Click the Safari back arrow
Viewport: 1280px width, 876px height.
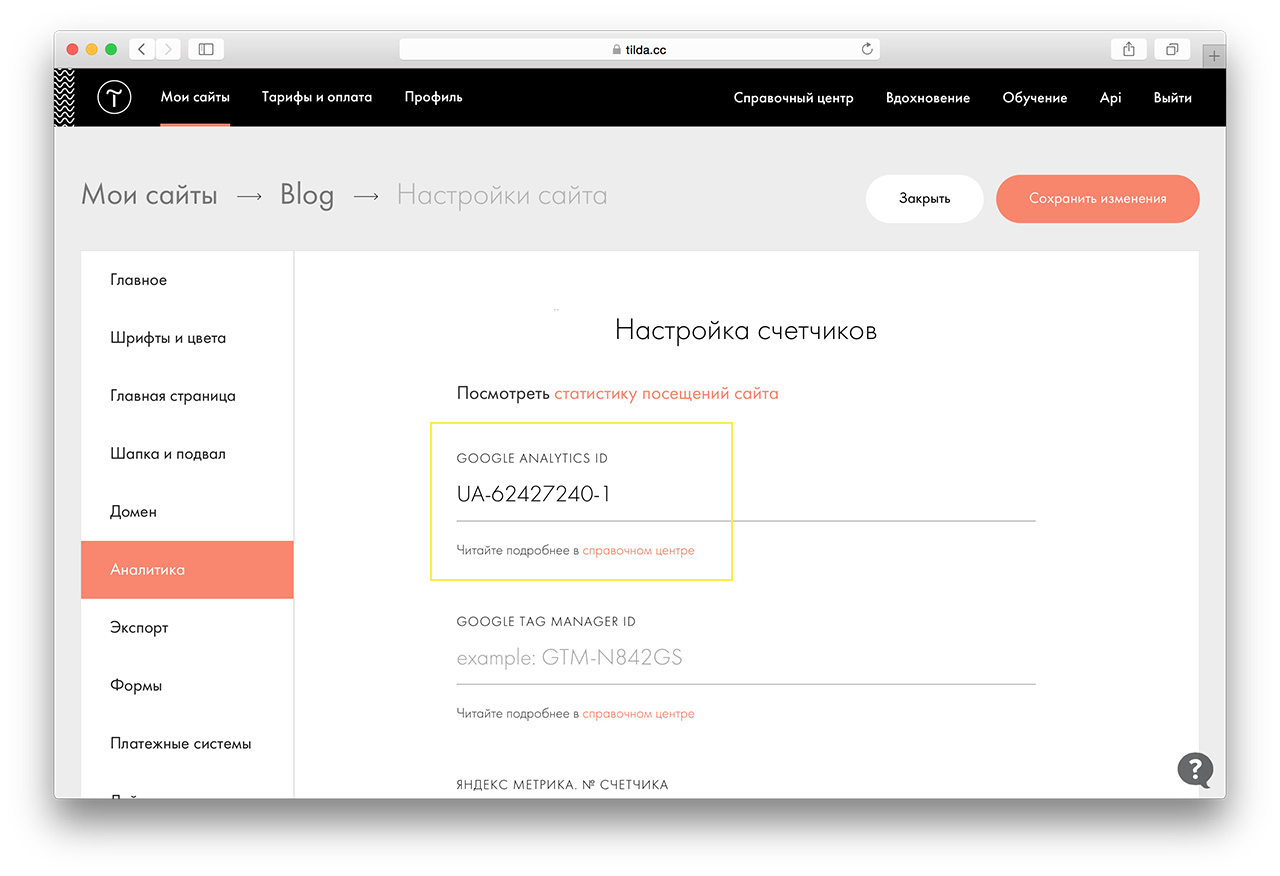(x=142, y=49)
